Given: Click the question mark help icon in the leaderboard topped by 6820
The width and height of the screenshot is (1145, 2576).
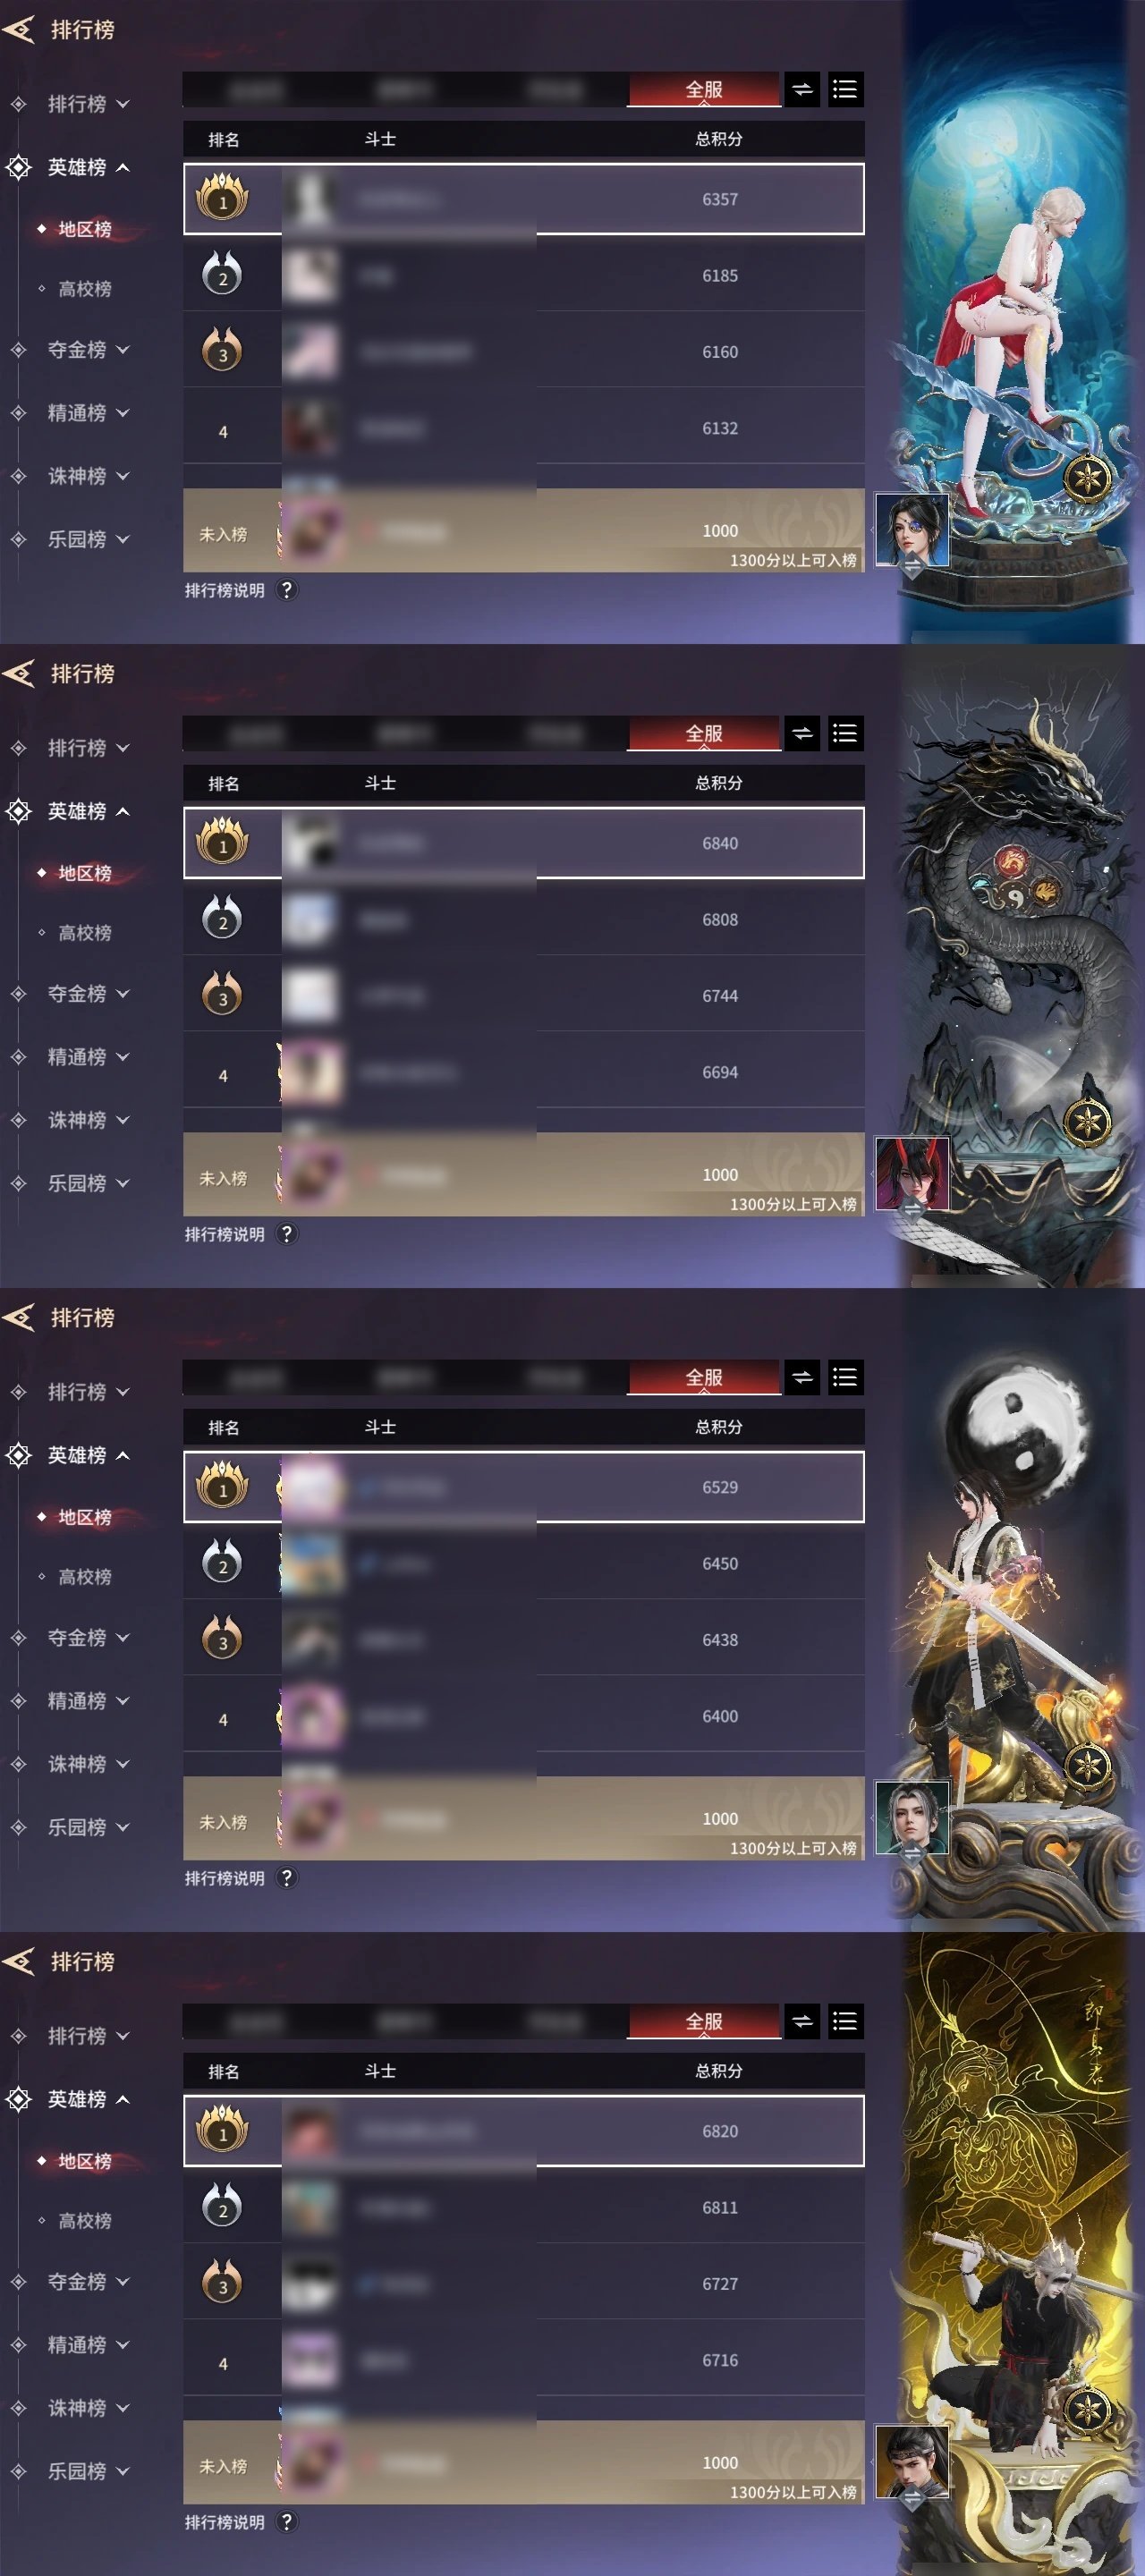Looking at the screenshot, I should (x=287, y=2521).
